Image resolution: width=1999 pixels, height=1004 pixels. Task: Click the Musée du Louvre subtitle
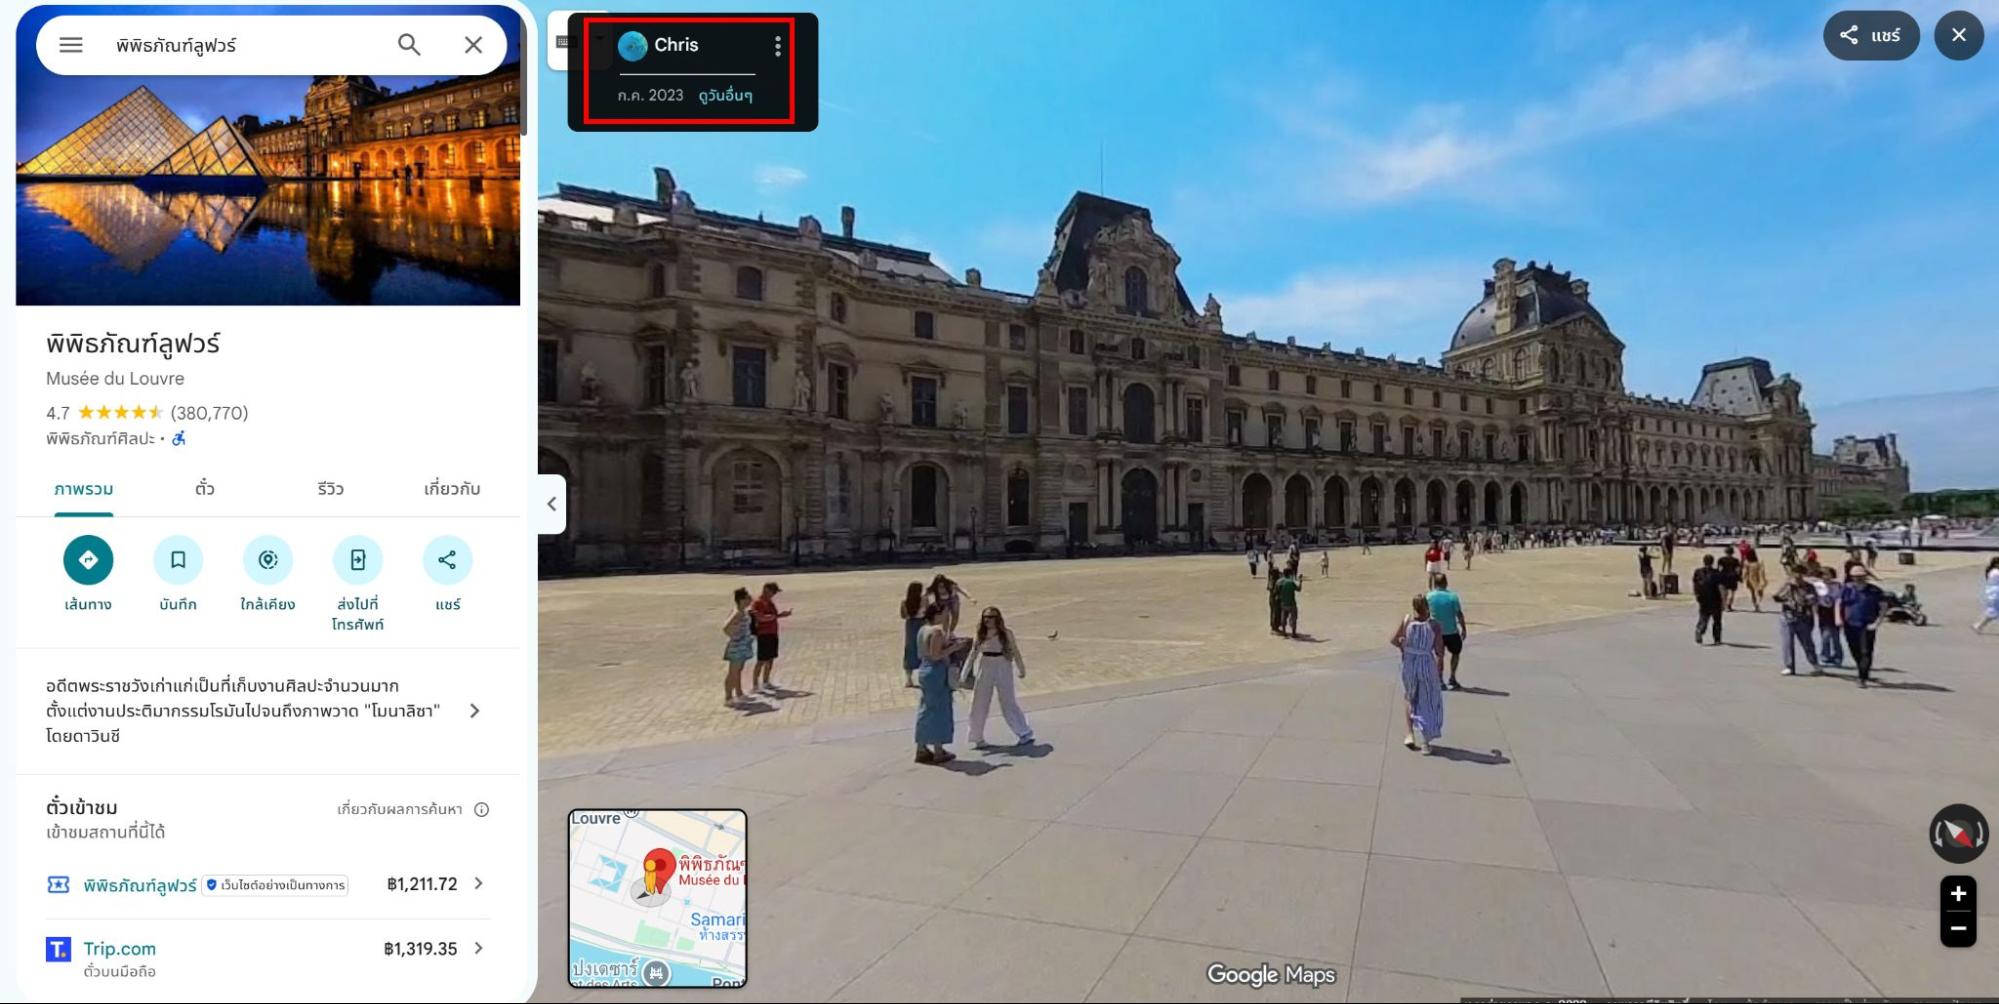point(115,379)
